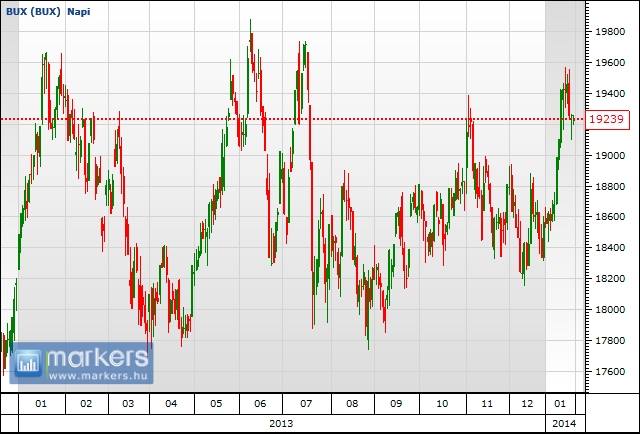Select month 09 on the time axis

tap(396, 404)
